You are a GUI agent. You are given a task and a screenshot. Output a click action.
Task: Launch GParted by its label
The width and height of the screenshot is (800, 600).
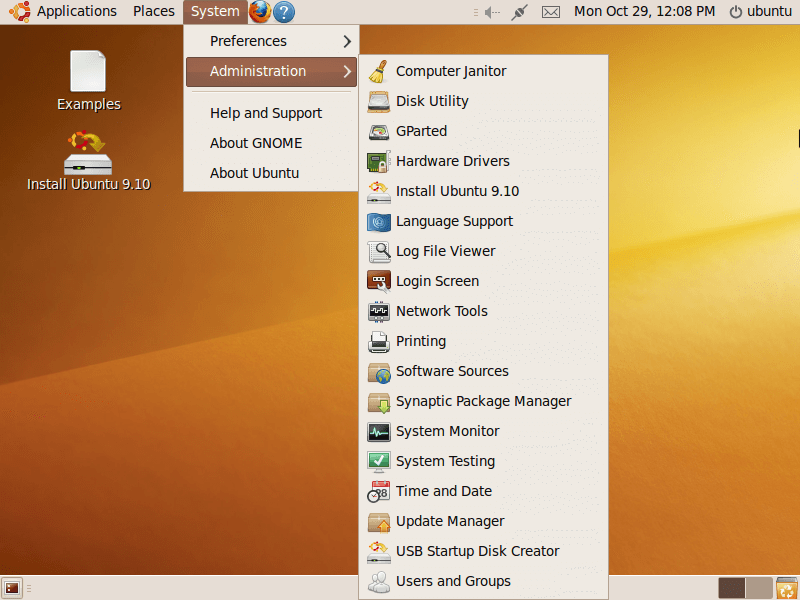tap(421, 132)
